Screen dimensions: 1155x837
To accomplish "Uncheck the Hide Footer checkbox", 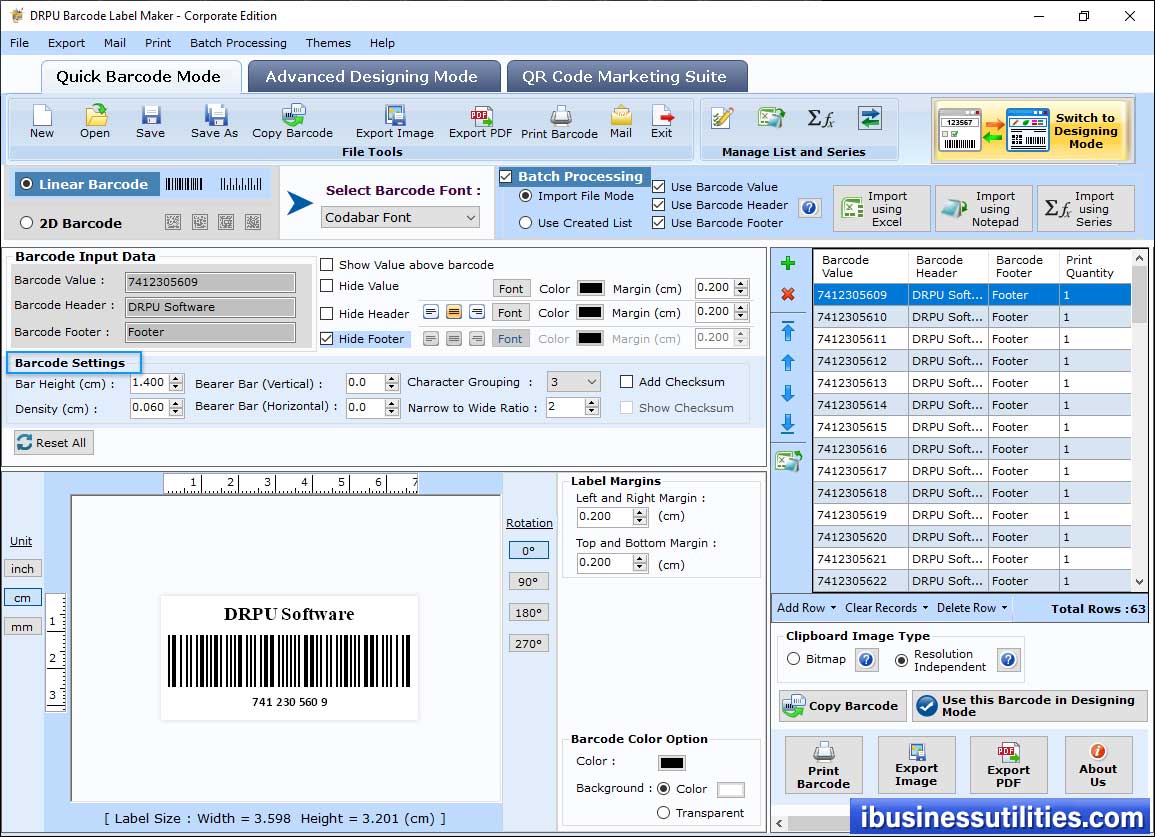I will pyautogui.click(x=326, y=338).
